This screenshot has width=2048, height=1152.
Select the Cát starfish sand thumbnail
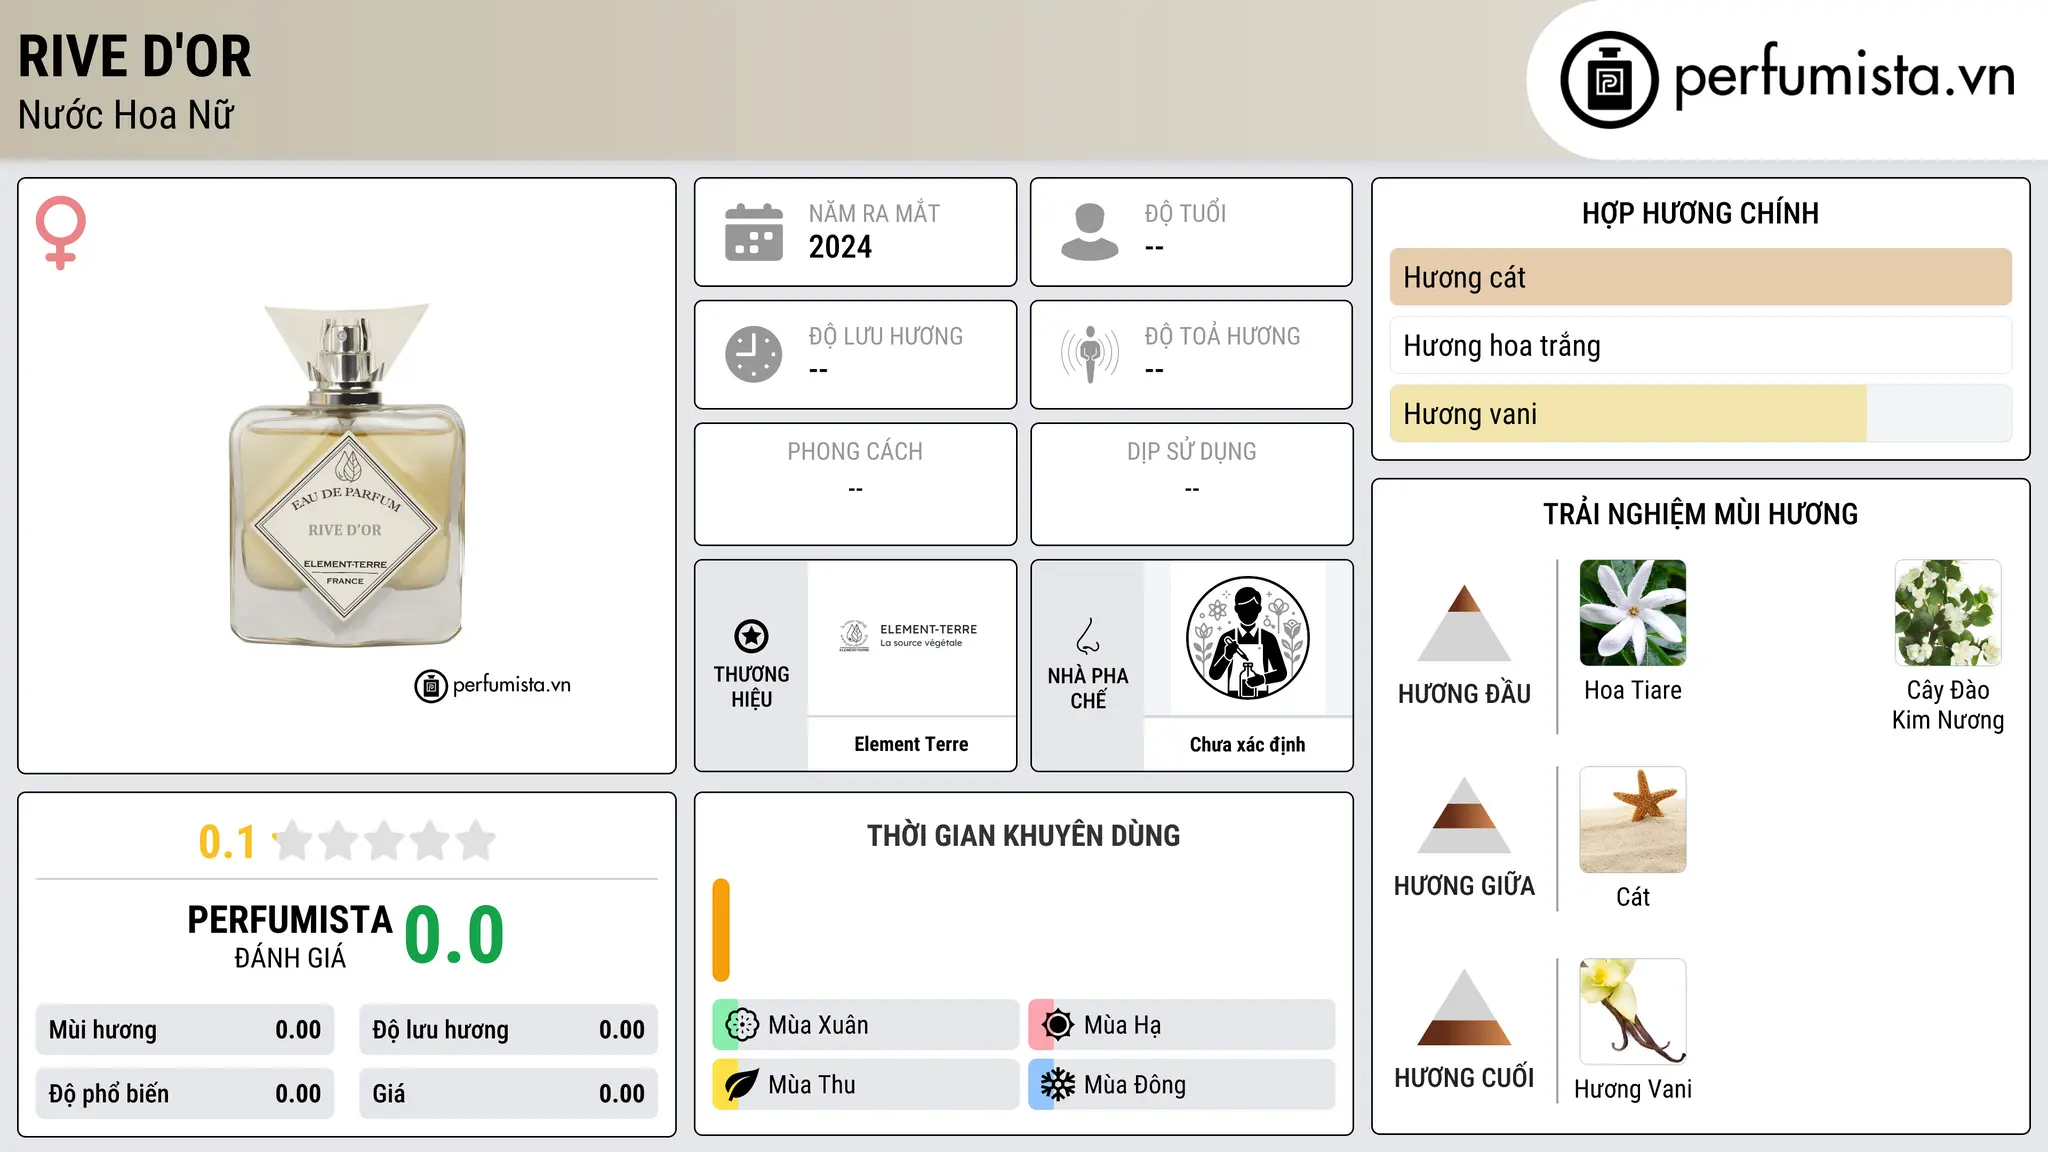[1633, 820]
